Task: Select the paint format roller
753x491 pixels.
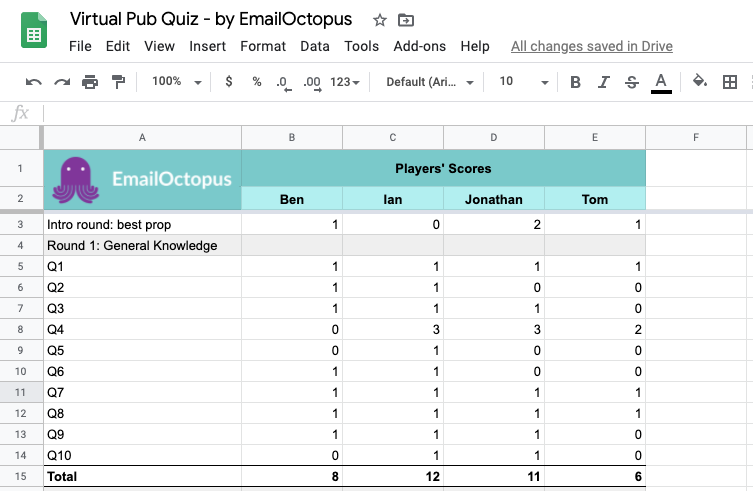Action: point(119,82)
